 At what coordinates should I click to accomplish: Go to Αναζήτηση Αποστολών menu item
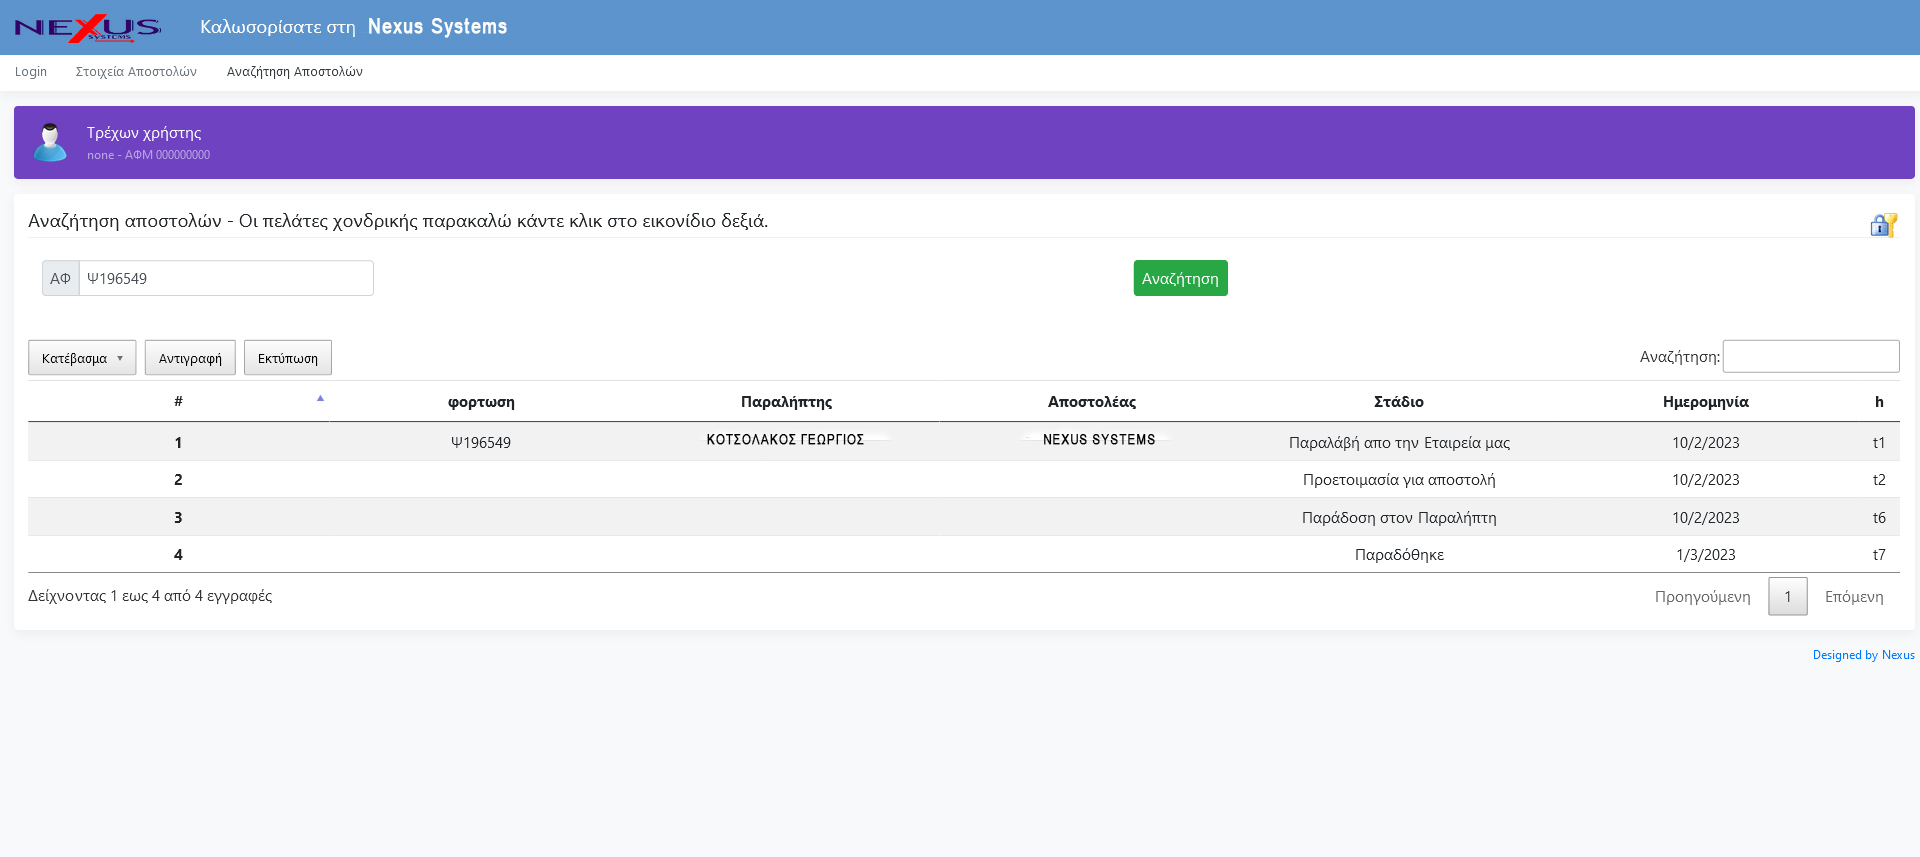pos(294,72)
